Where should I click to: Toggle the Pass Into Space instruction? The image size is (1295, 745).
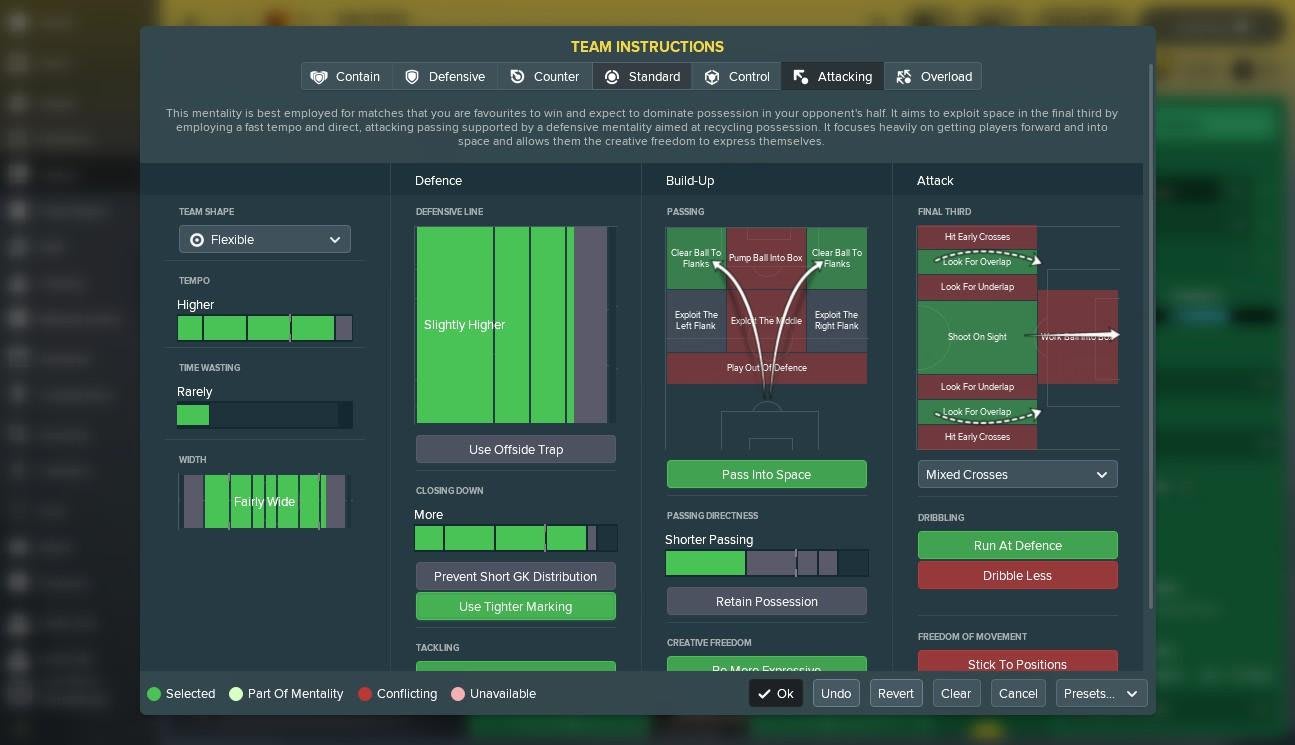point(766,475)
